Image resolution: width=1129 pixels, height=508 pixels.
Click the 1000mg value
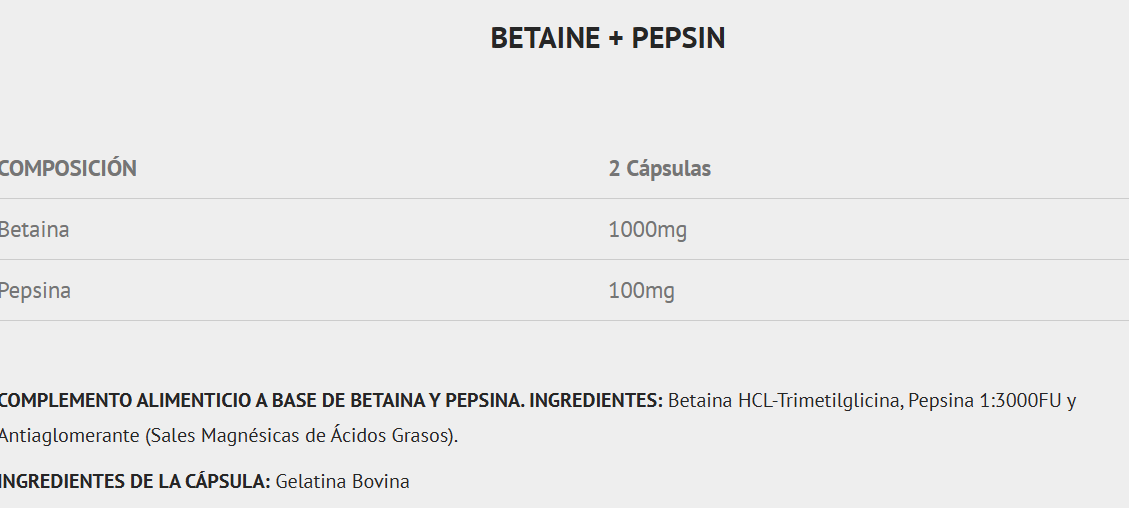pyautogui.click(x=647, y=230)
